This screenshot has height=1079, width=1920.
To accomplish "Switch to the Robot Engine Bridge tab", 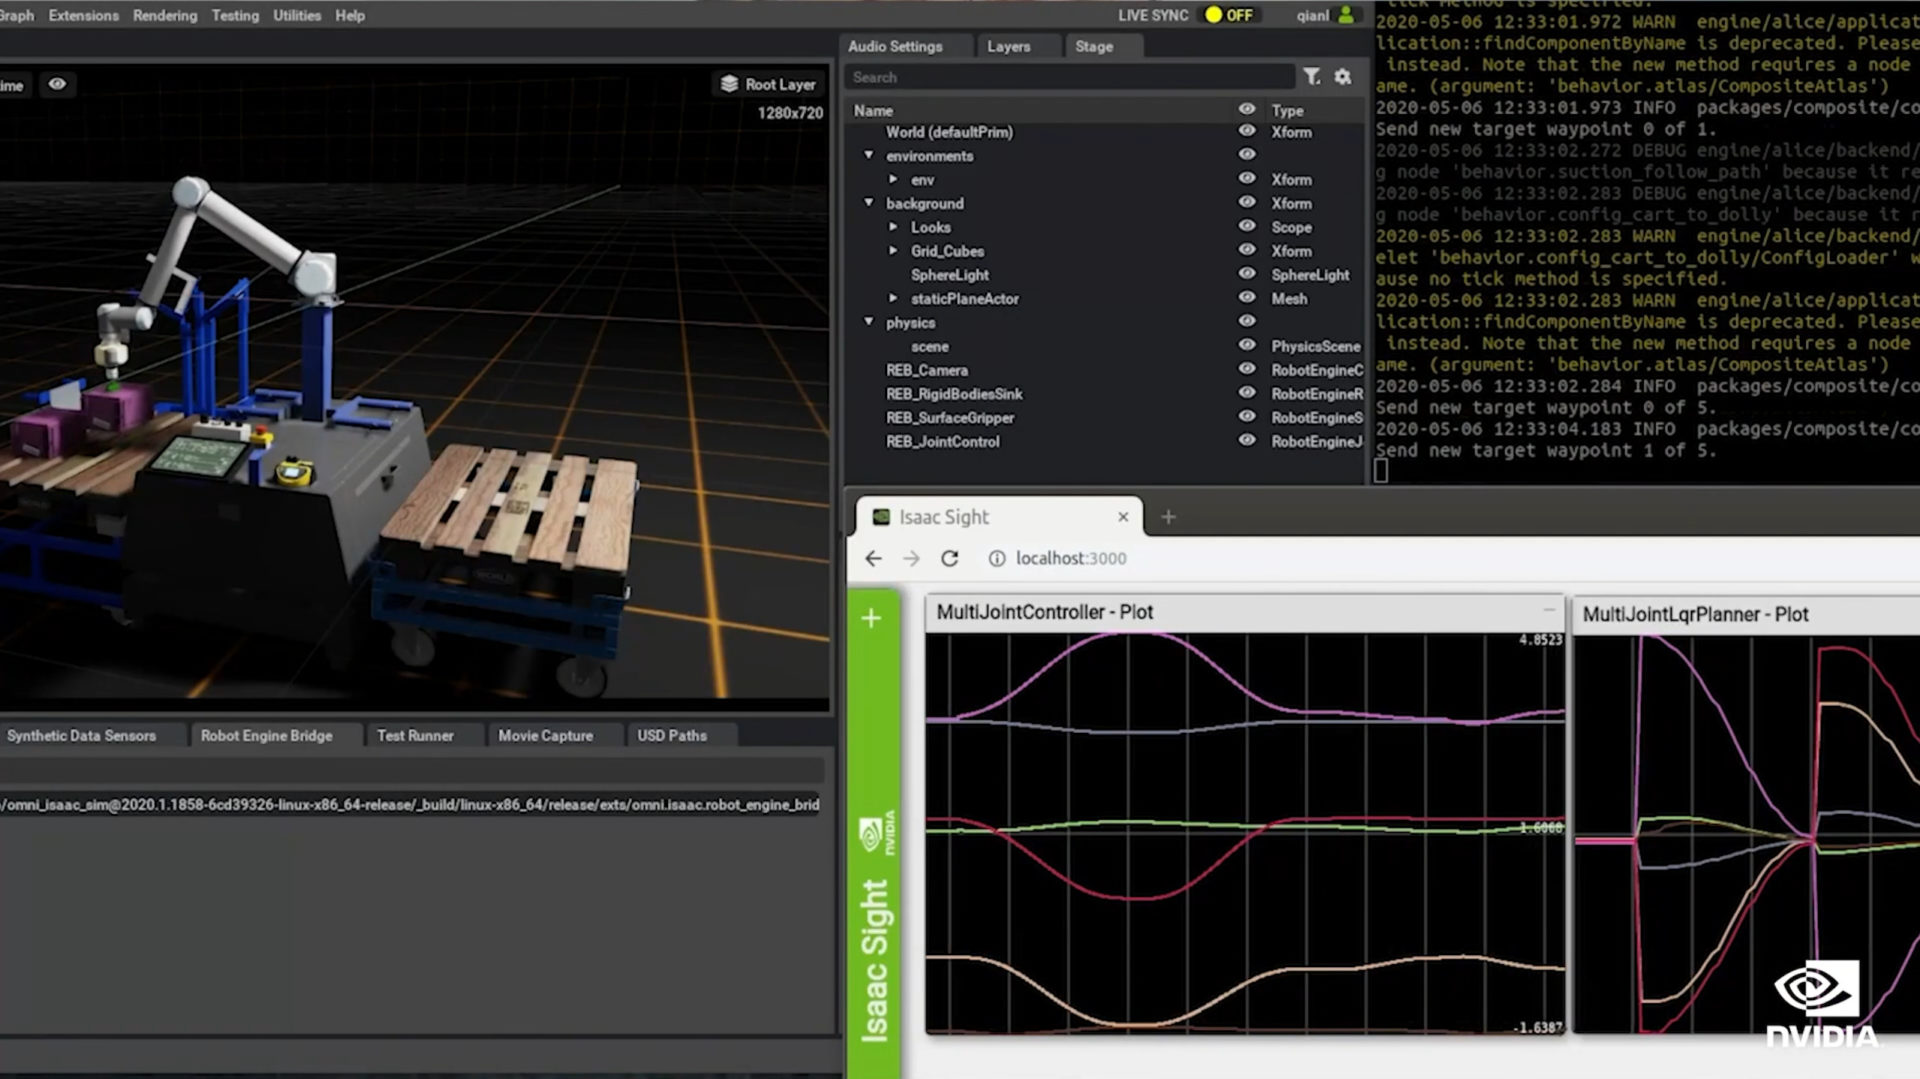I will pyautogui.click(x=266, y=735).
